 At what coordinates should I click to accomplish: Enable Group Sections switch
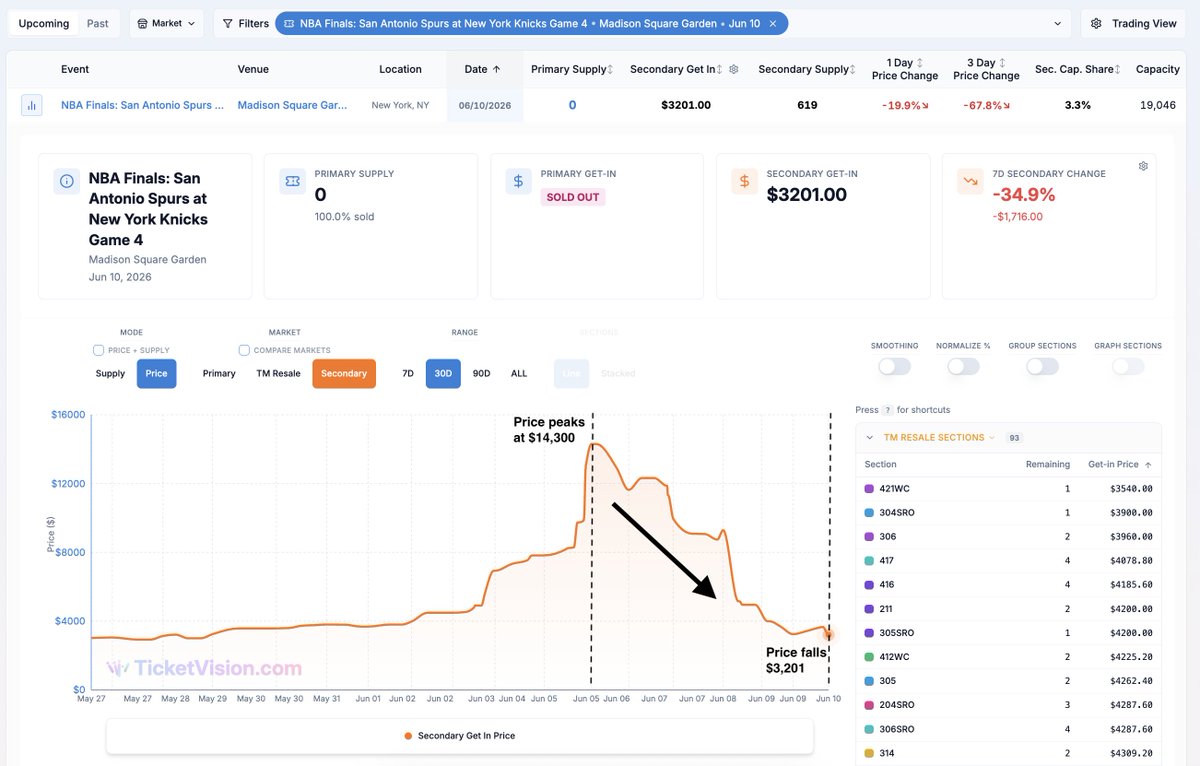tap(1042, 367)
